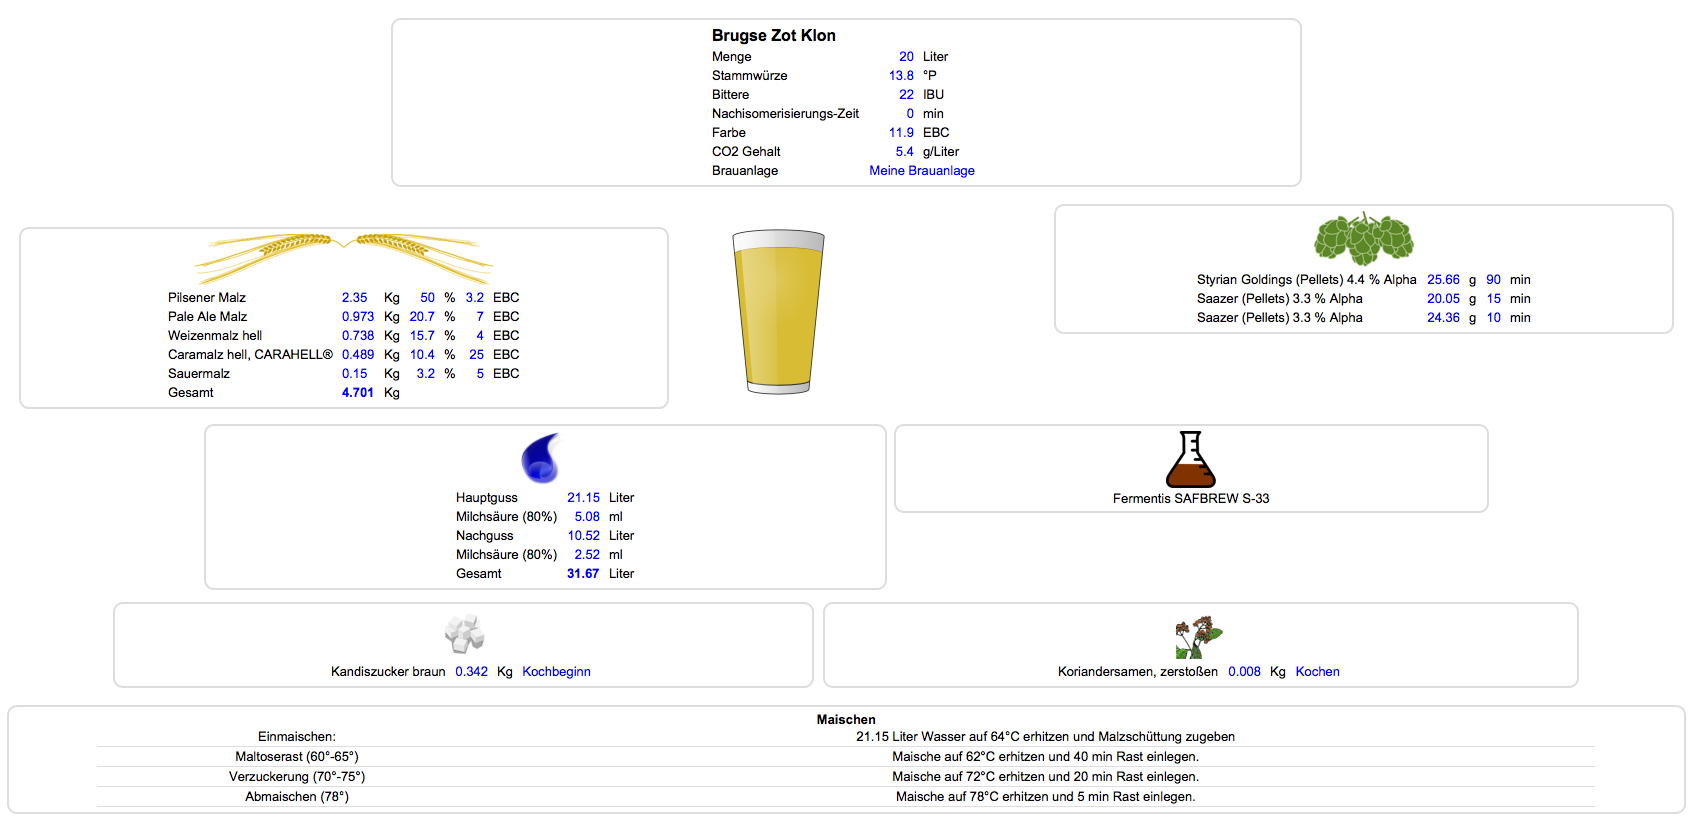Click the Kochbeginn link for Kandiszucker

point(556,672)
